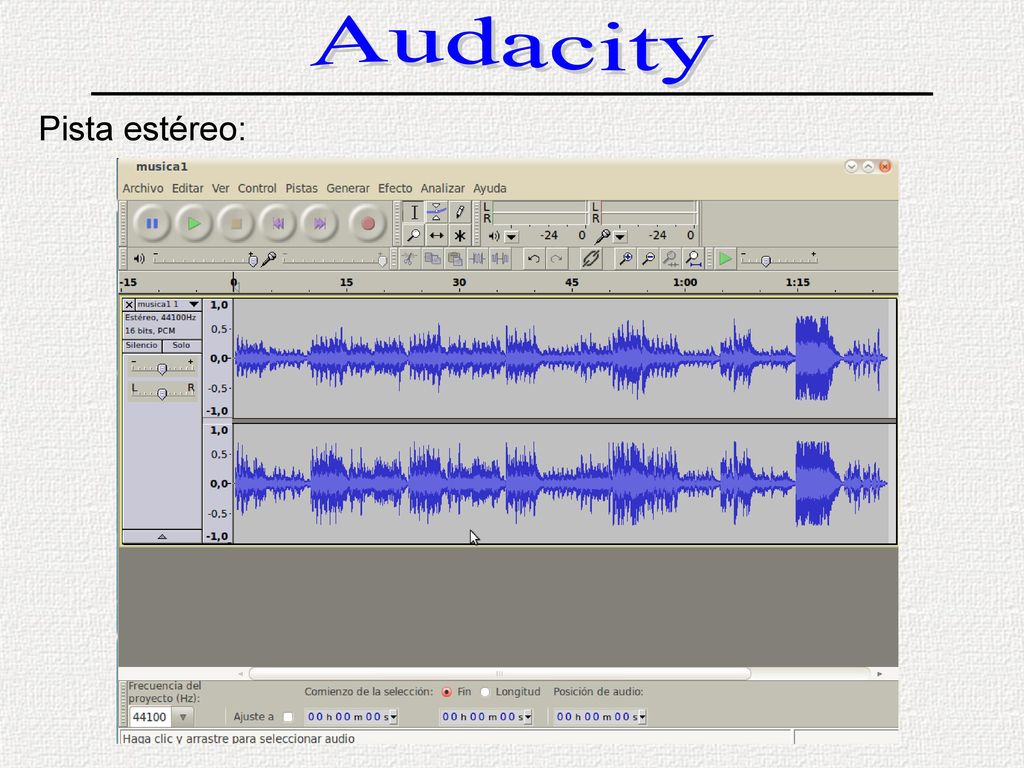Open the Analizar menu
This screenshot has width=1024, height=768.
(x=443, y=188)
